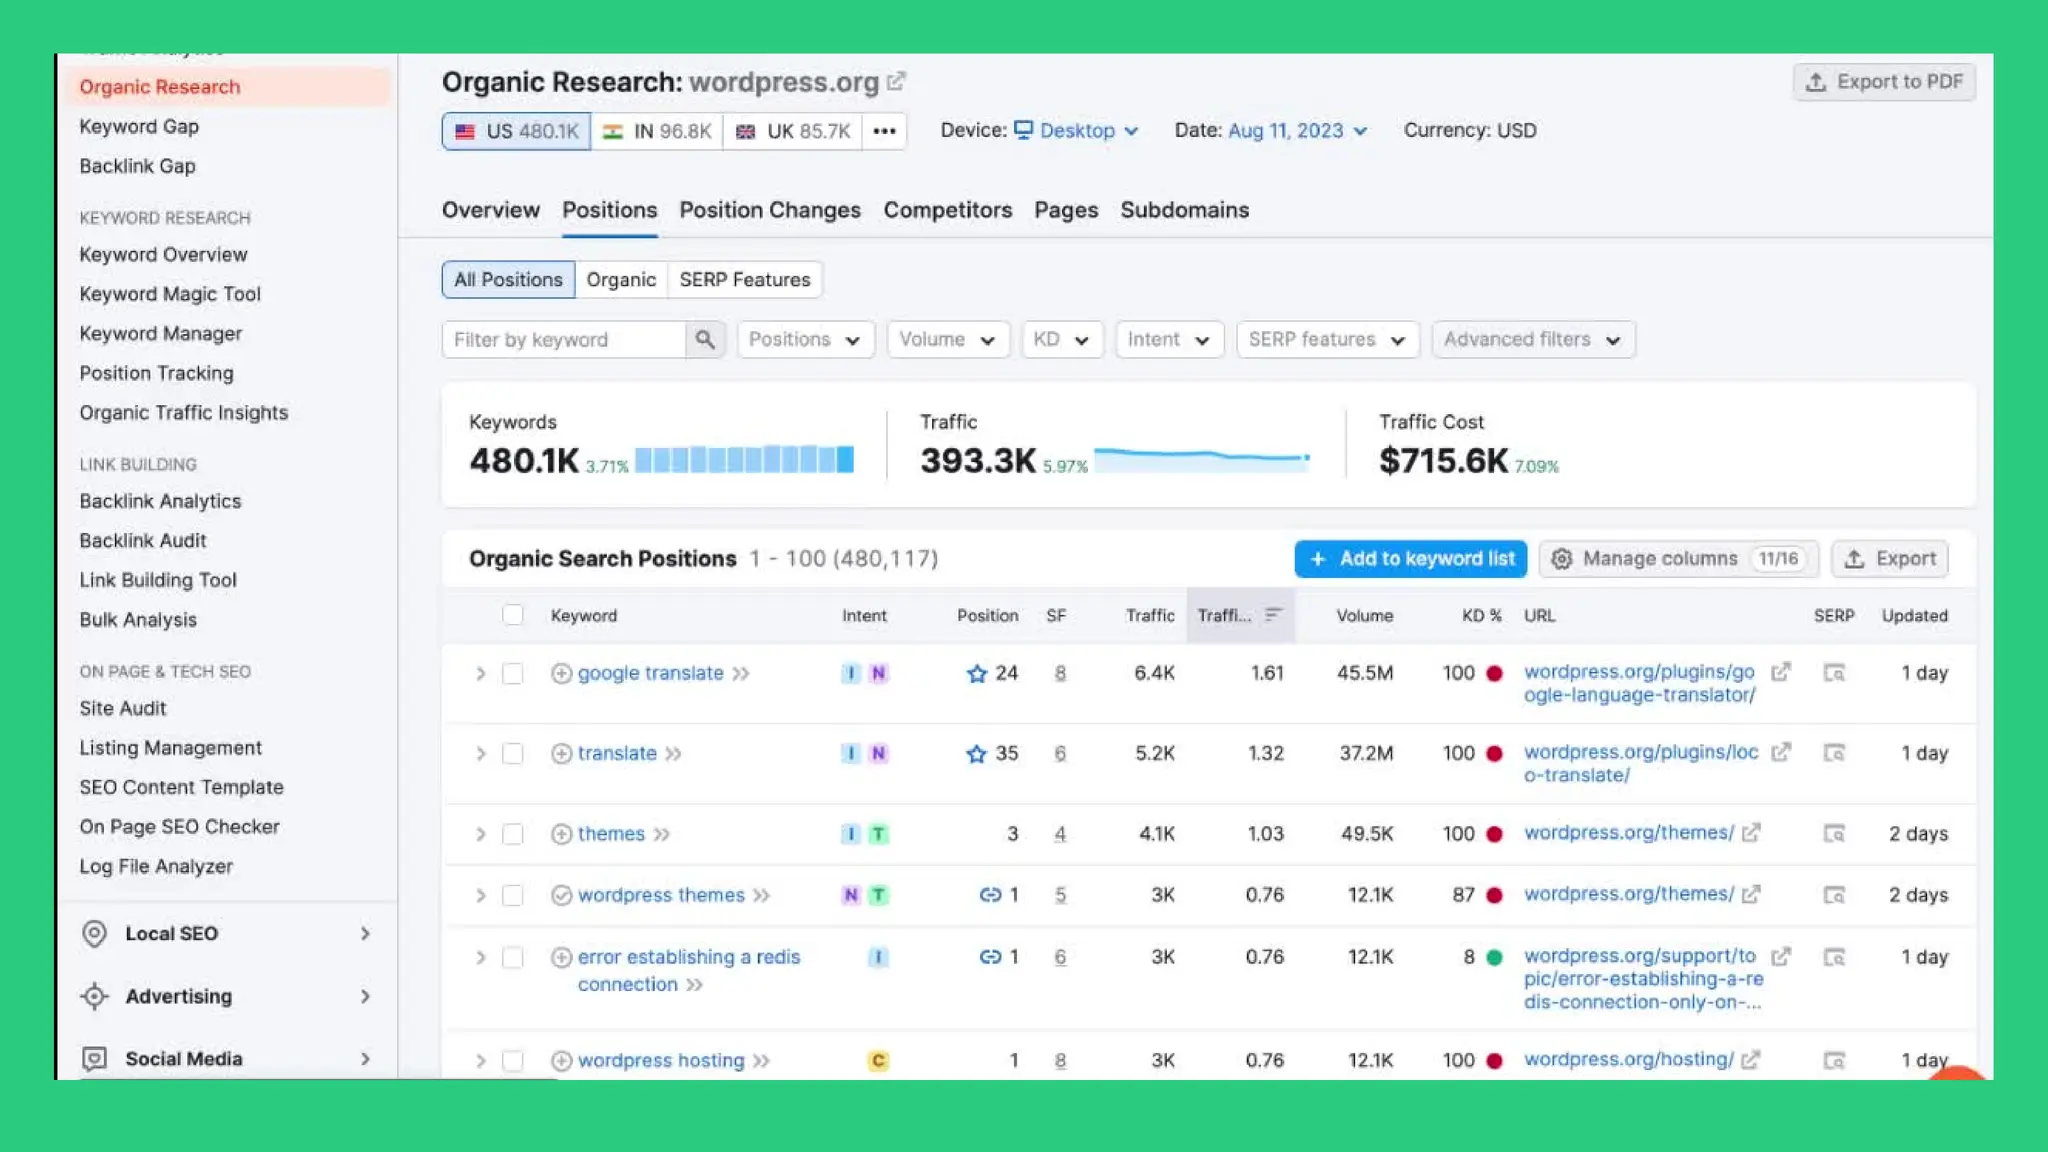2048x1152 pixels.
Task: Check the wordpress themes row checkbox
Action: click(x=512, y=895)
